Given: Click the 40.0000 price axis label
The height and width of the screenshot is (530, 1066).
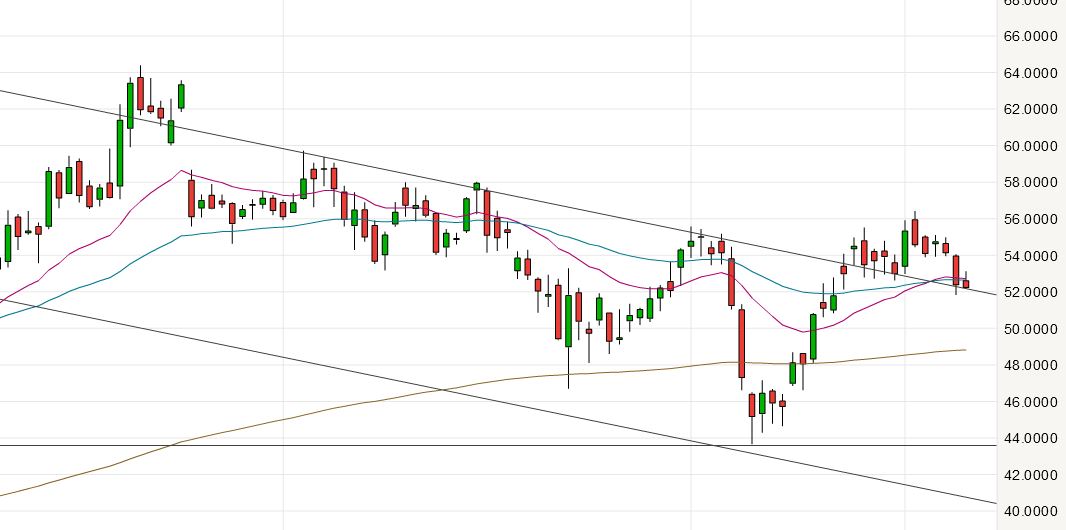Looking at the screenshot, I should tap(1030, 511).
